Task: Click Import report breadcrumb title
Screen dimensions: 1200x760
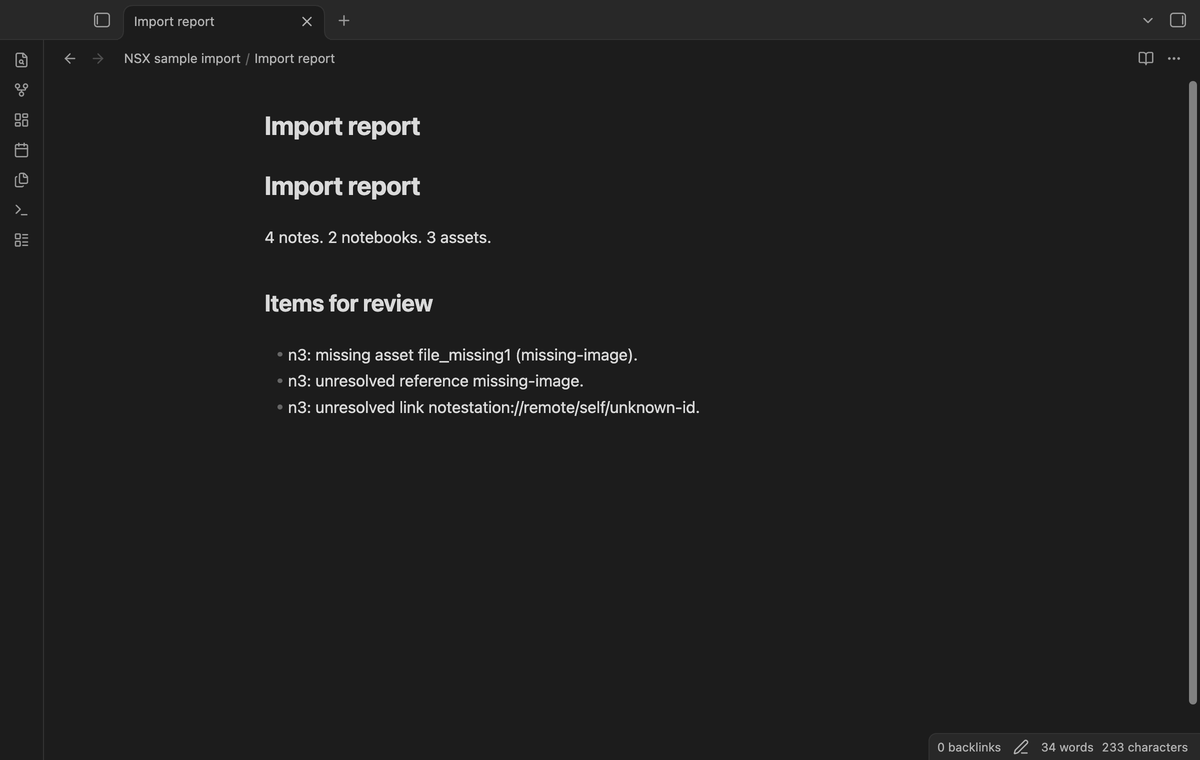Action: (x=294, y=58)
